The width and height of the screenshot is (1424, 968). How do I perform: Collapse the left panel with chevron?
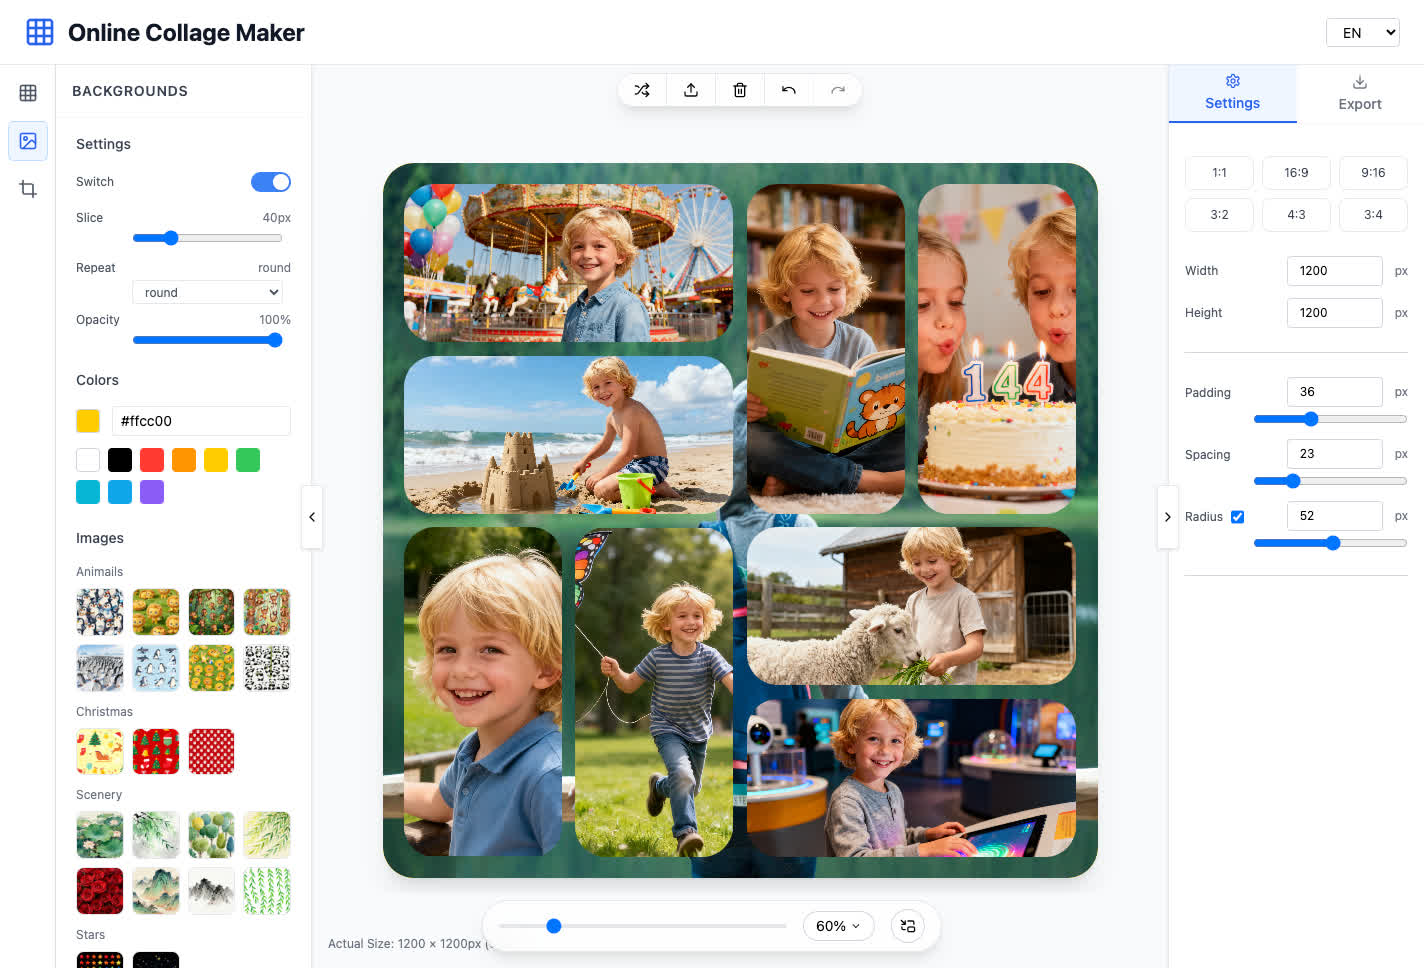tap(312, 517)
